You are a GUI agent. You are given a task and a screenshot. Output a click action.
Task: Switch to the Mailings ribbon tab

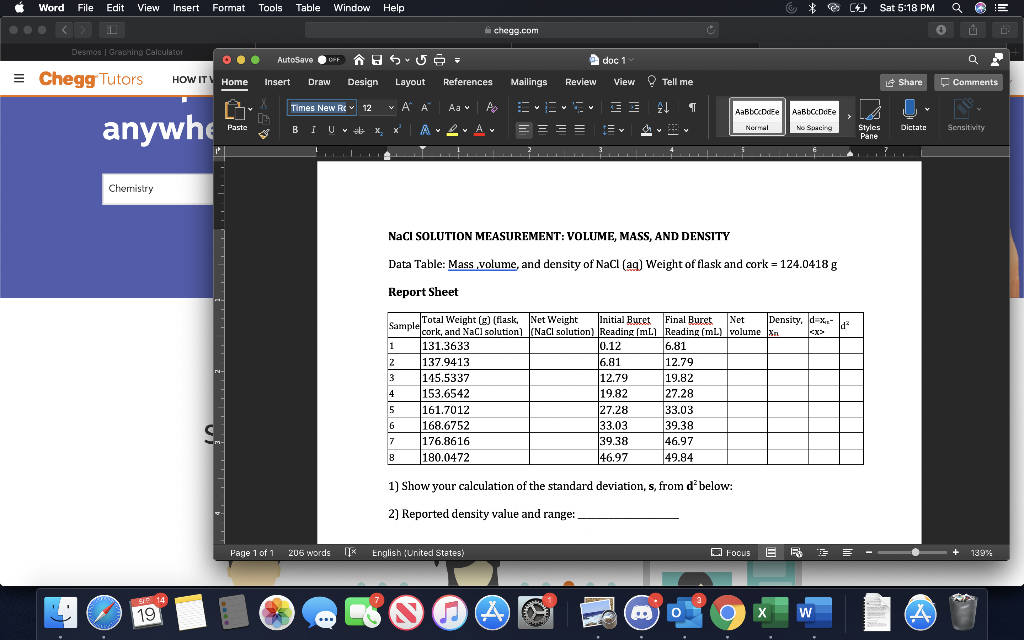528,82
